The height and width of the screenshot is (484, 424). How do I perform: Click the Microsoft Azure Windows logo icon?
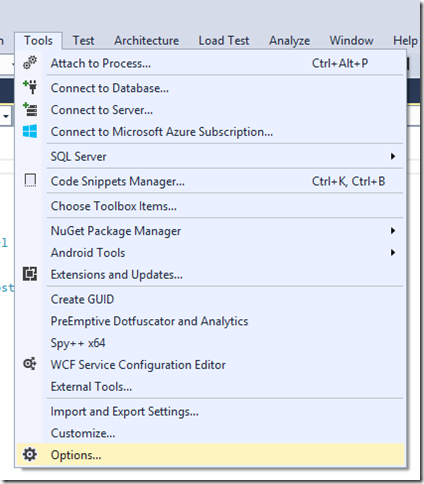[30, 131]
